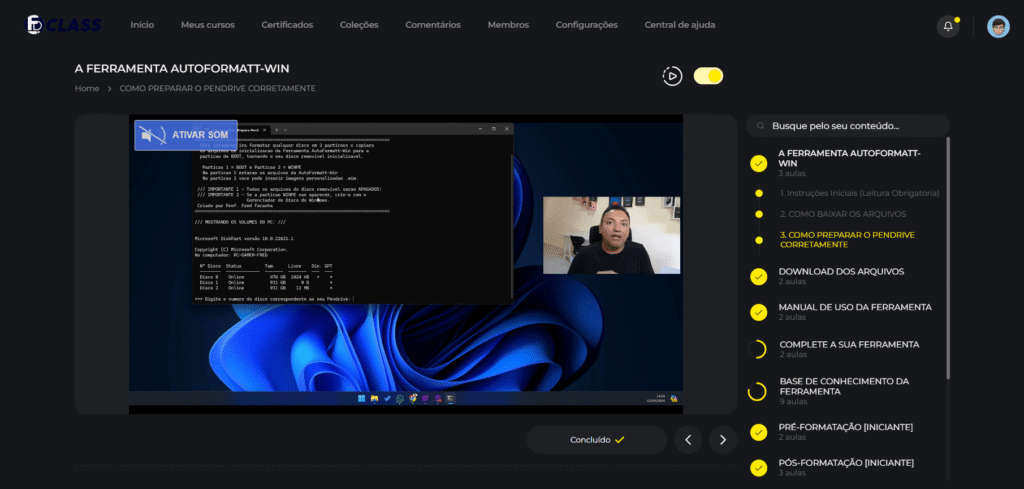The height and width of the screenshot is (489, 1024).
Task: Click the course list scrollbar
Action: 948,258
